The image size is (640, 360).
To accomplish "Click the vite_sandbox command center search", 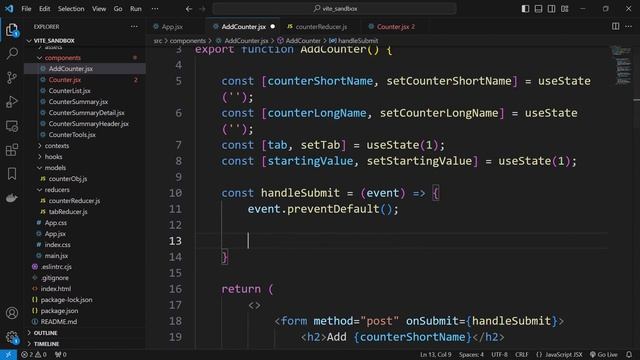I will 334,9.
